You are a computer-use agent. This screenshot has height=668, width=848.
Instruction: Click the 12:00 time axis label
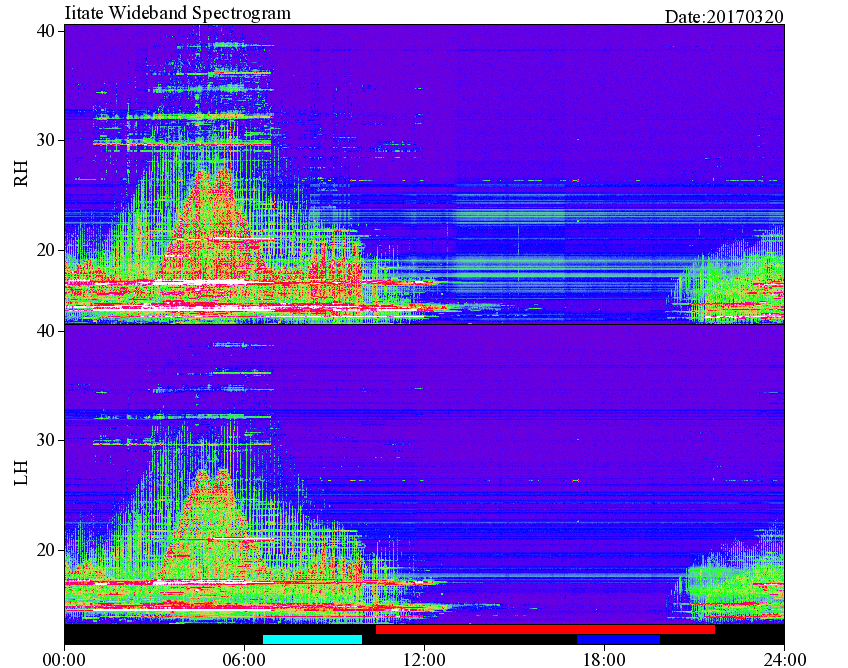424,659
